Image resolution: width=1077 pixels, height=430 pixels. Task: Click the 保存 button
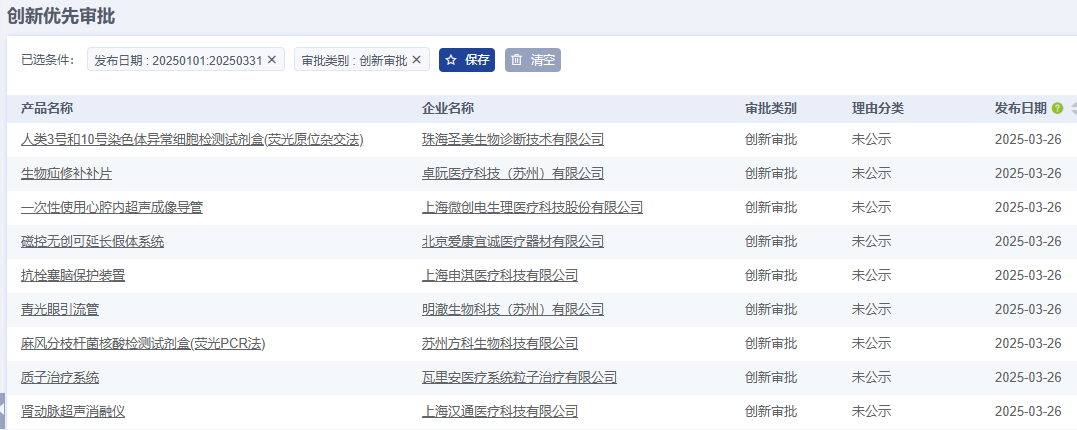[467, 60]
